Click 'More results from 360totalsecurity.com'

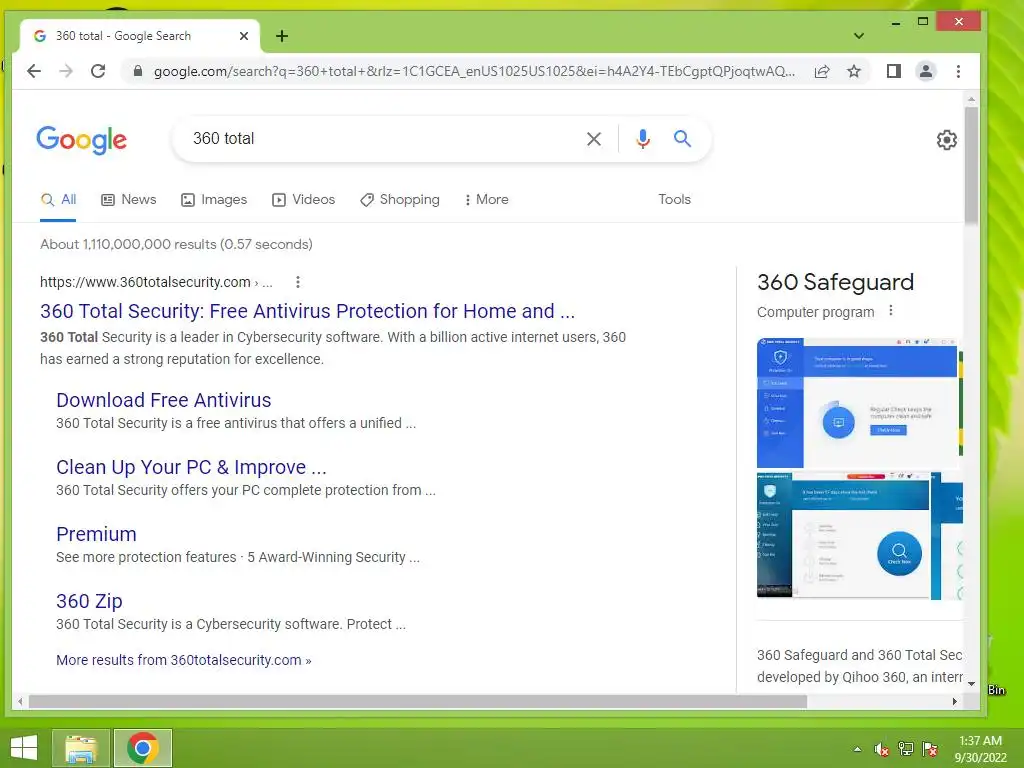coord(184,660)
